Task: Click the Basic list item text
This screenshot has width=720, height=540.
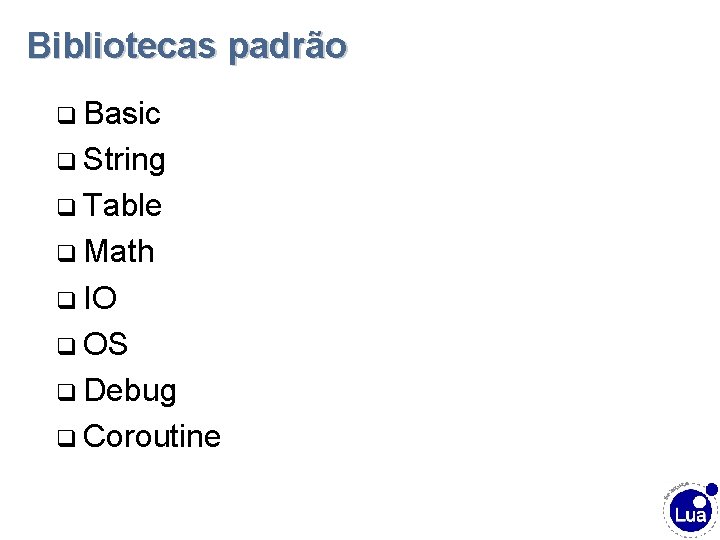Action: (122, 114)
